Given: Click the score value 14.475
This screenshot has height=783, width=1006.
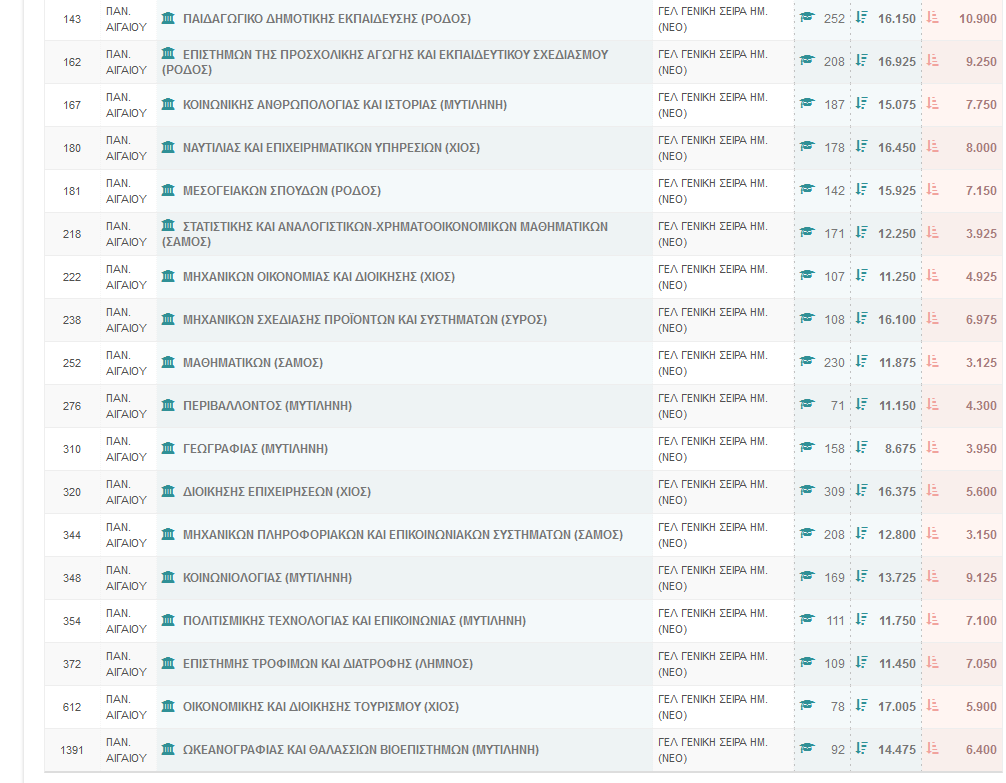Looking at the screenshot, I should pyautogui.click(x=897, y=750).
